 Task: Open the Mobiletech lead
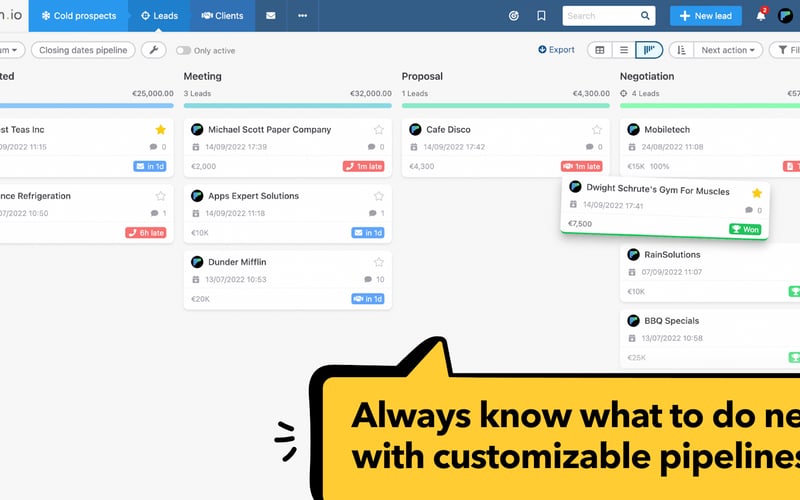coord(667,130)
